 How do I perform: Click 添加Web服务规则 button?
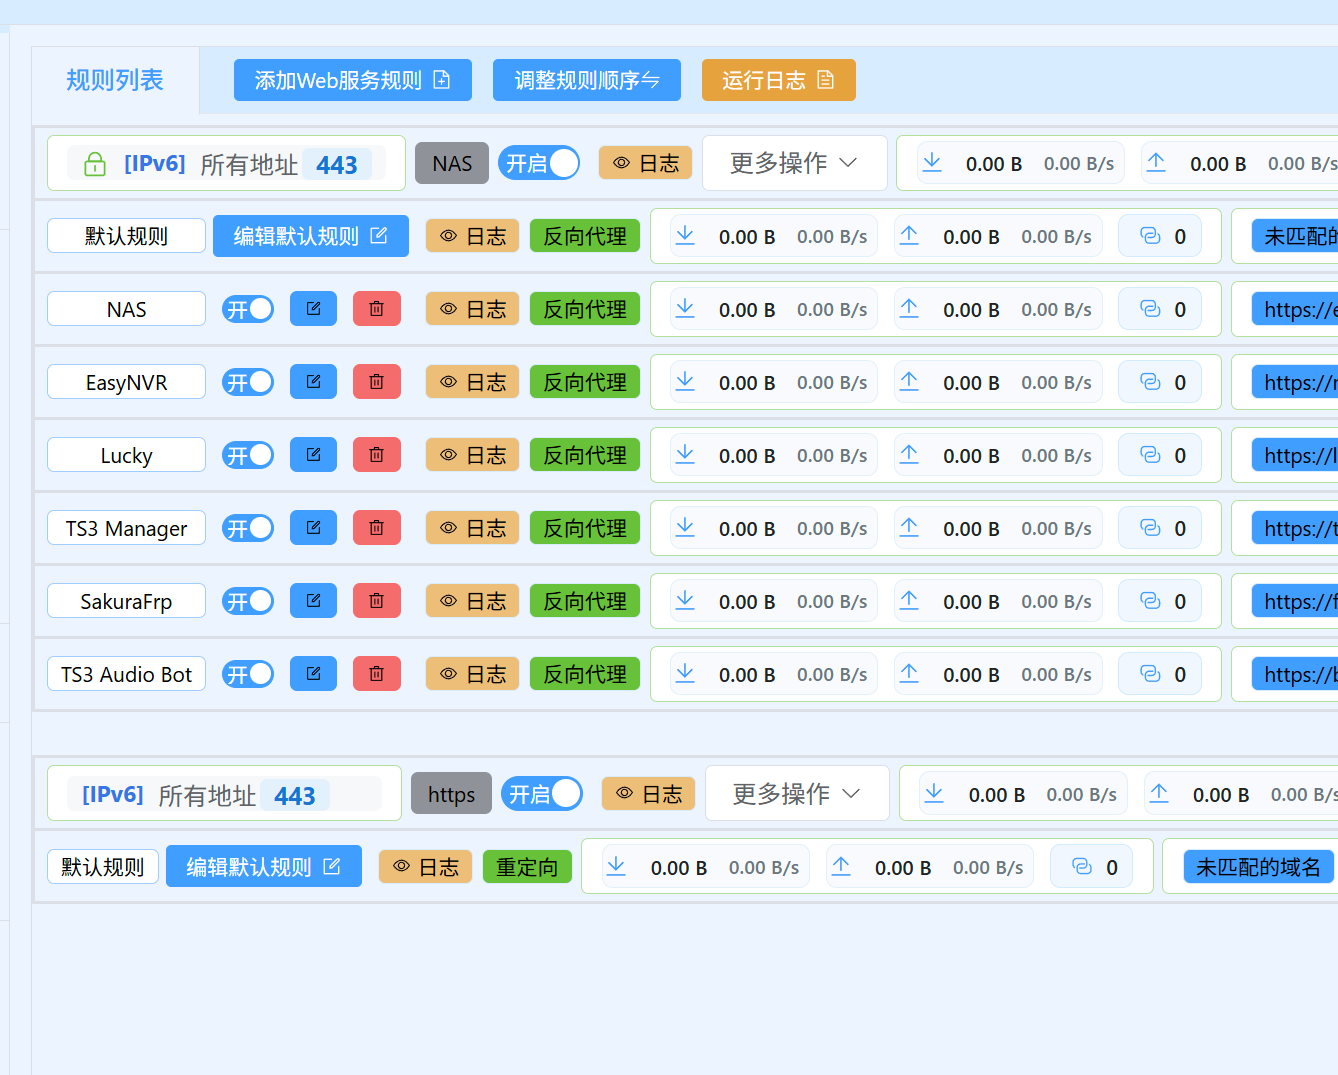tap(353, 80)
